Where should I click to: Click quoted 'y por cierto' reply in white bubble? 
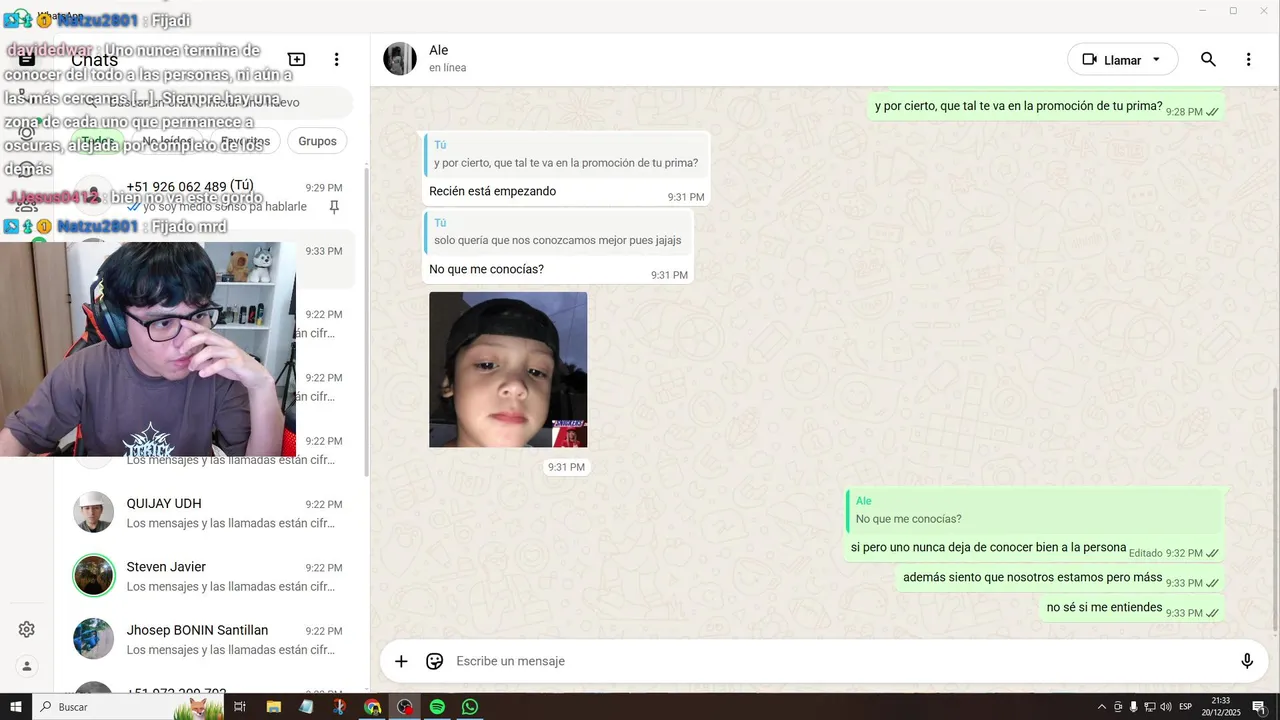565,154
